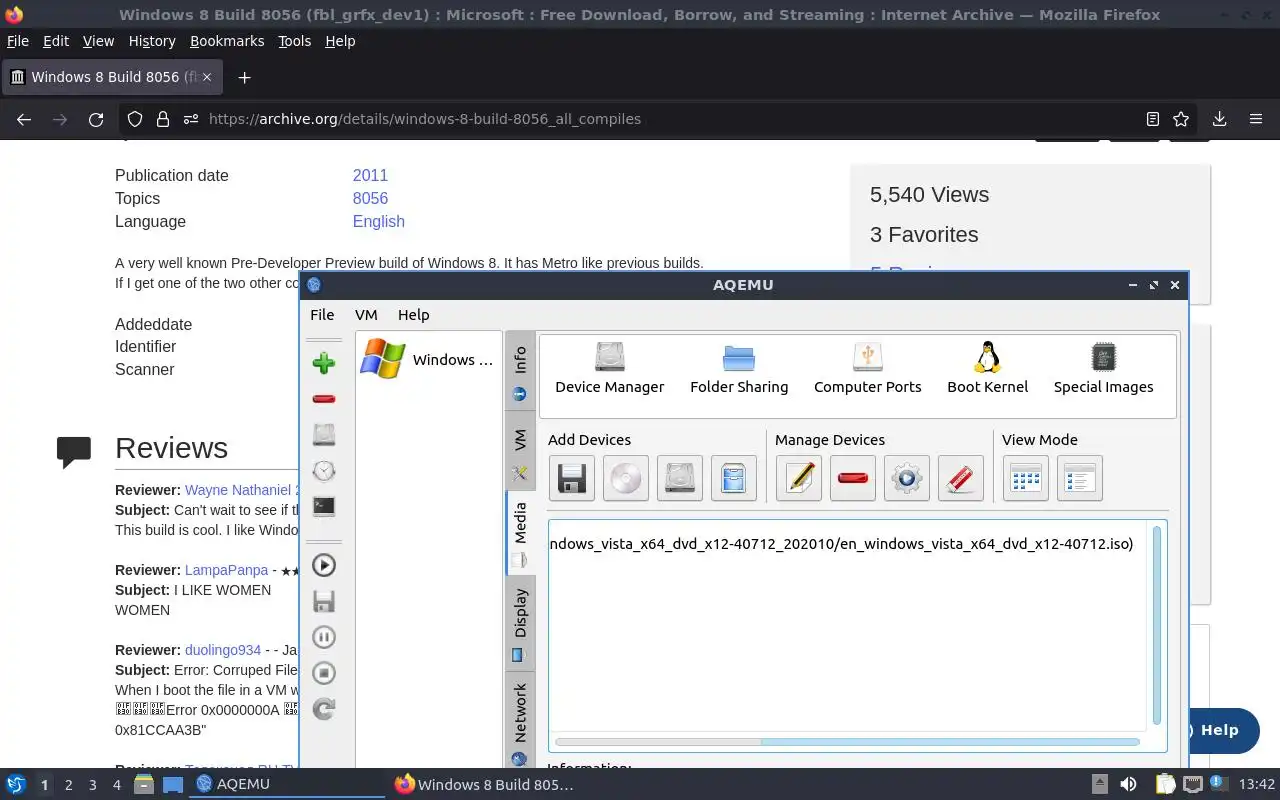Delete selected VM with red minus icon
Image resolution: width=1280 pixels, height=800 pixels.
[323, 399]
